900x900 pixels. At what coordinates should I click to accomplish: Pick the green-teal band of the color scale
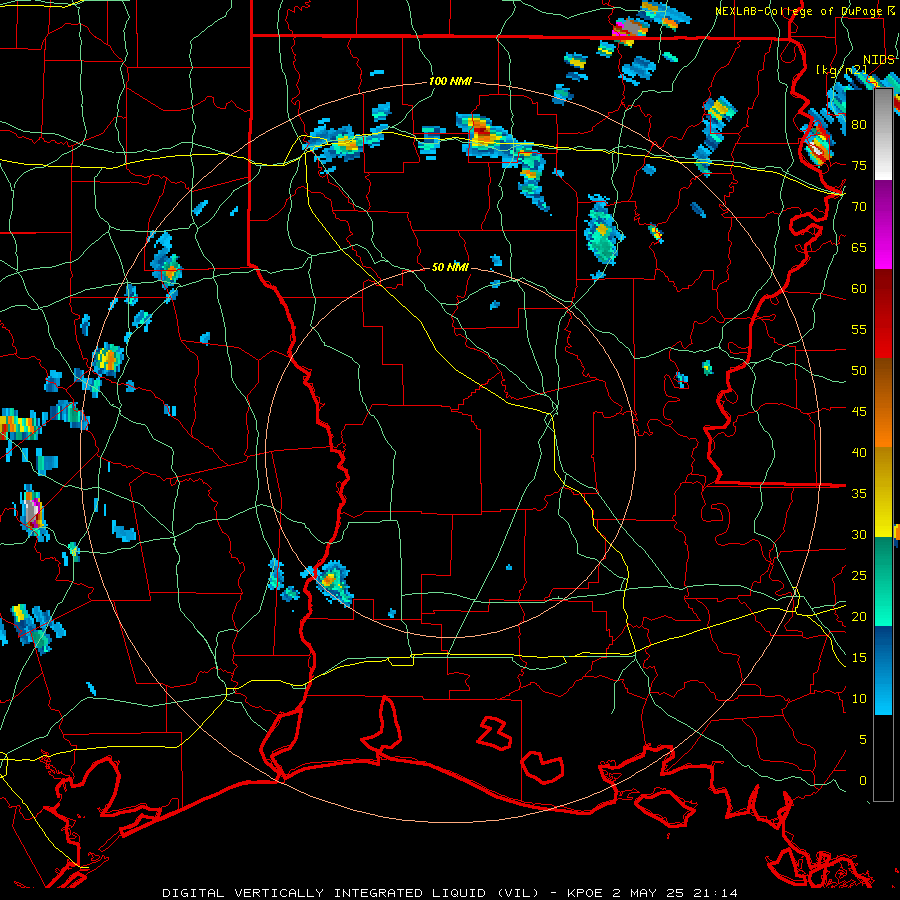coord(883,582)
